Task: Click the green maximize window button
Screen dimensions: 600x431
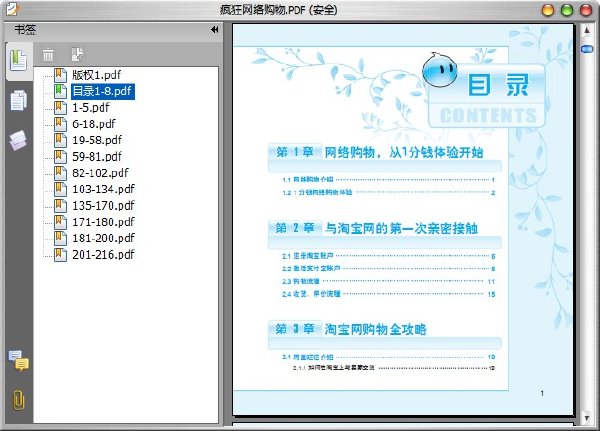Action: (x=567, y=10)
